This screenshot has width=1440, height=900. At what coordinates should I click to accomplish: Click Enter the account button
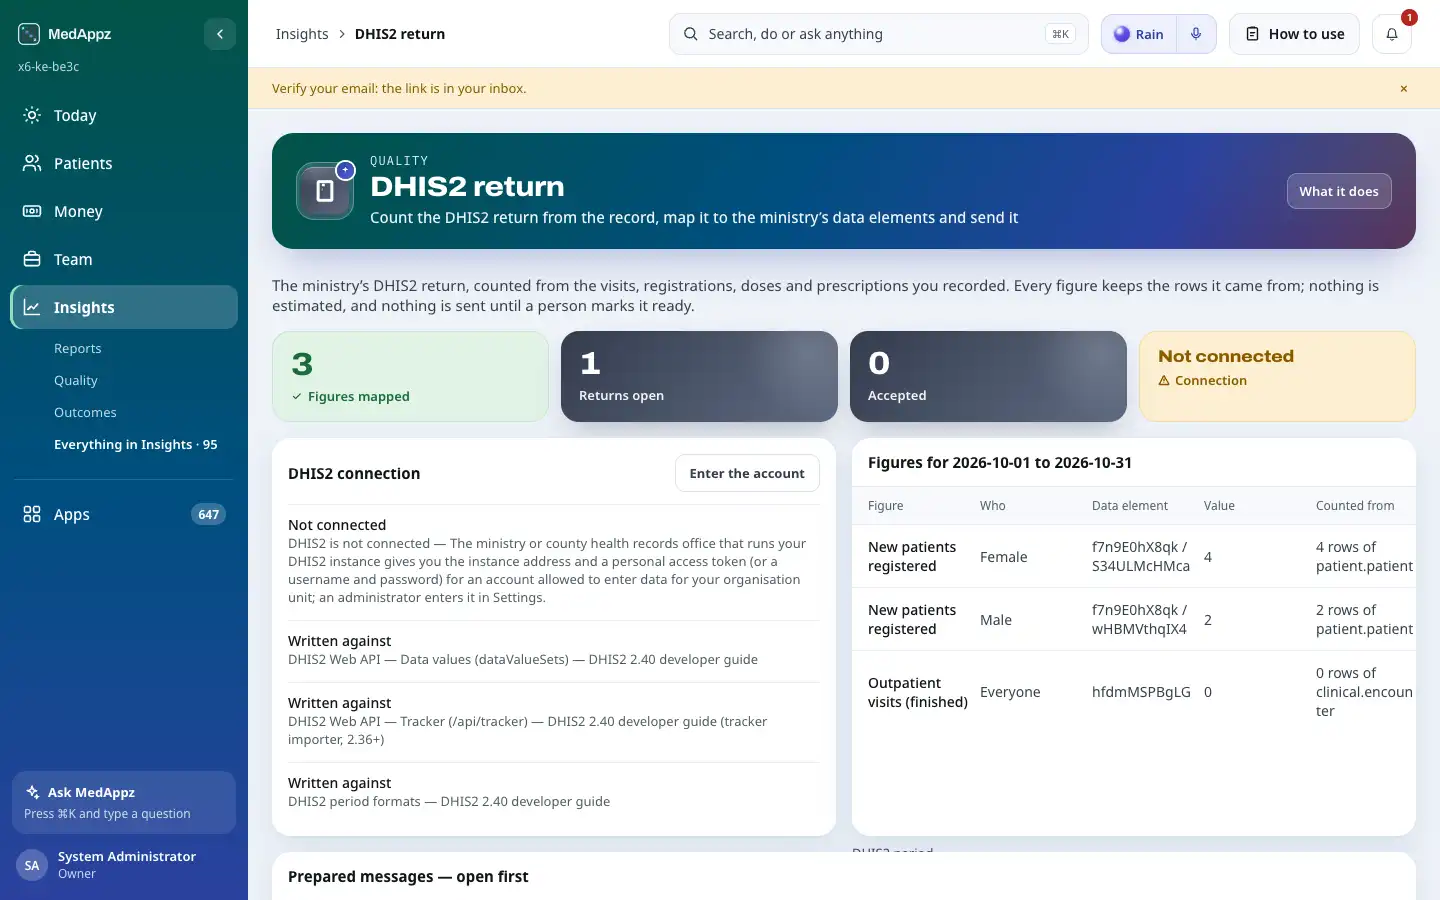pyautogui.click(x=747, y=473)
